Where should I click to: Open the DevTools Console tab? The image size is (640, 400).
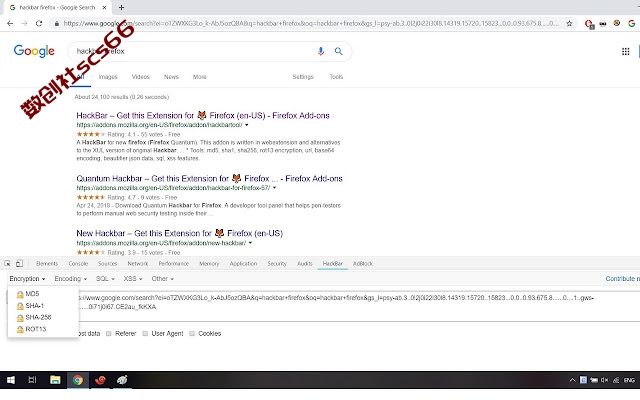pos(78,264)
